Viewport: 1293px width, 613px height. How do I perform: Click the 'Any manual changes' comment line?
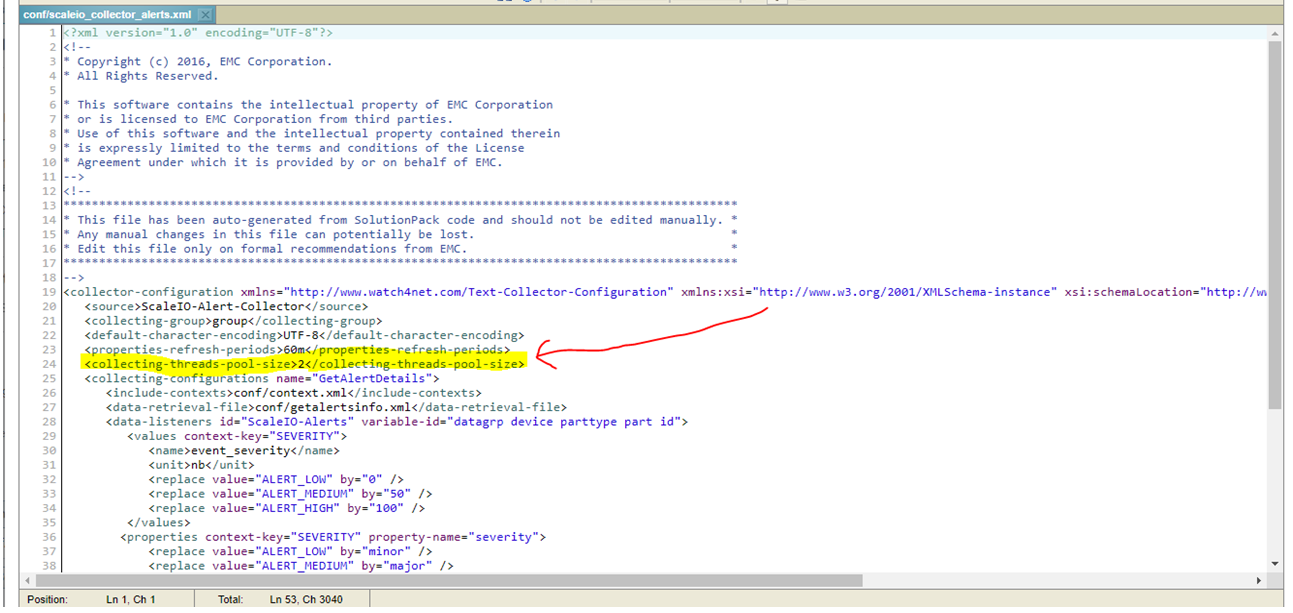click(400, 234)
